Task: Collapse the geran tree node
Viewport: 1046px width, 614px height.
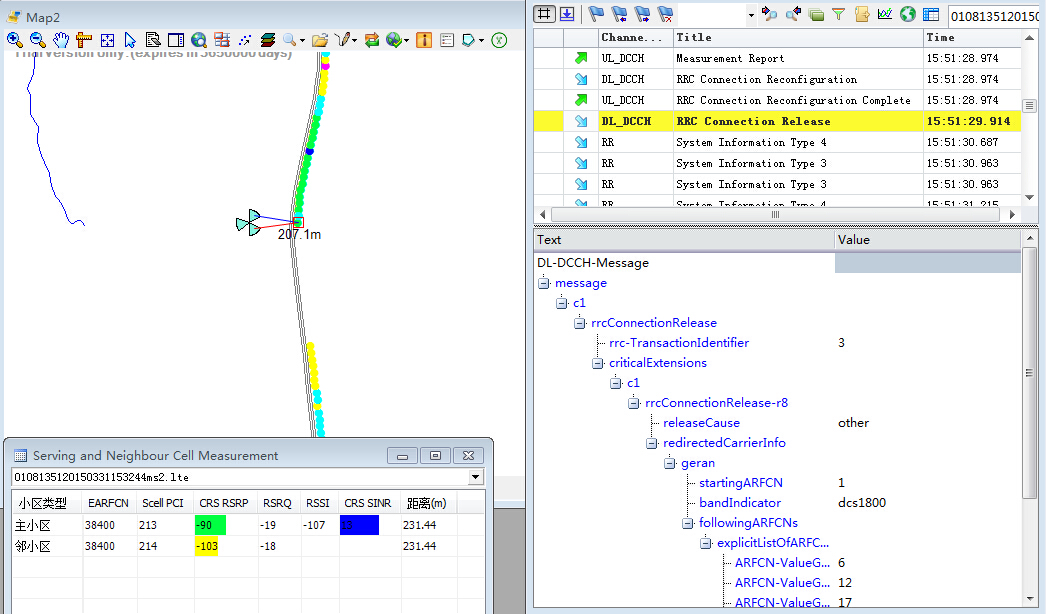Action: (x=670, y=463)
